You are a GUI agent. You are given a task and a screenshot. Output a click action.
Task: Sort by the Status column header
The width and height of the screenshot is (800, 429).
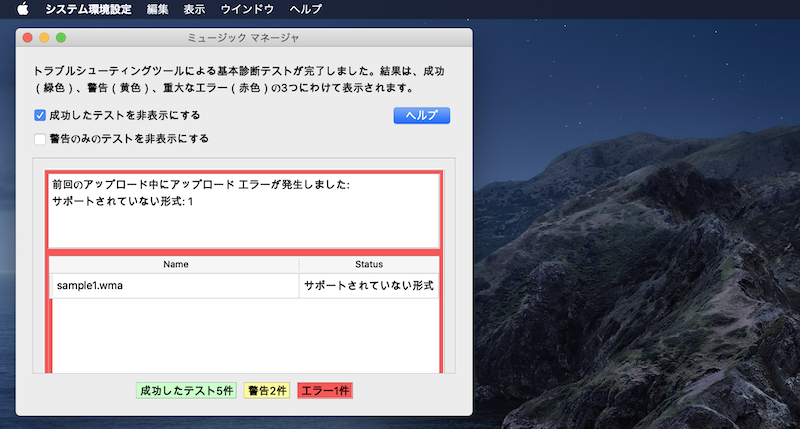369,264
